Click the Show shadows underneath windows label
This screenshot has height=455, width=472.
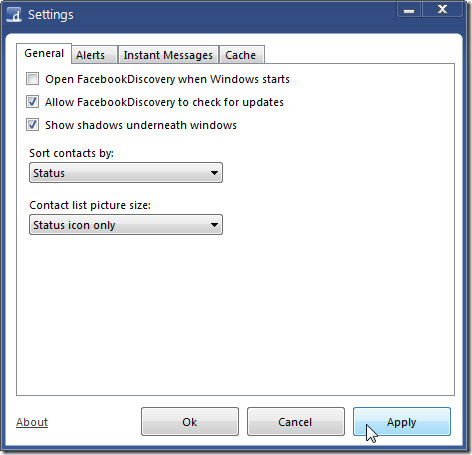(141, 125)
